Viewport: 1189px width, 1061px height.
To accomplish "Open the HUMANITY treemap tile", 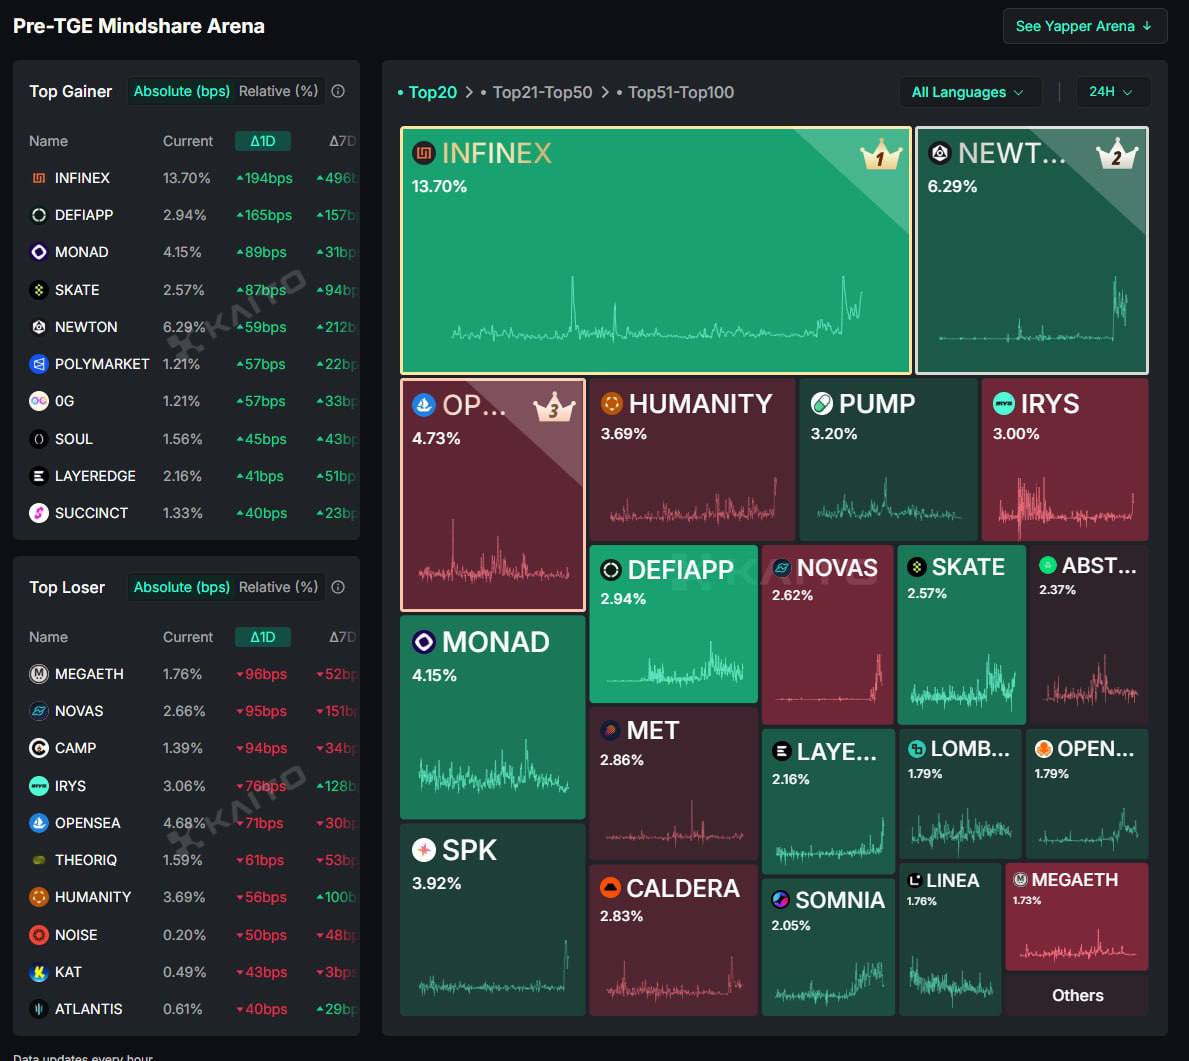I will coord(692,460).
